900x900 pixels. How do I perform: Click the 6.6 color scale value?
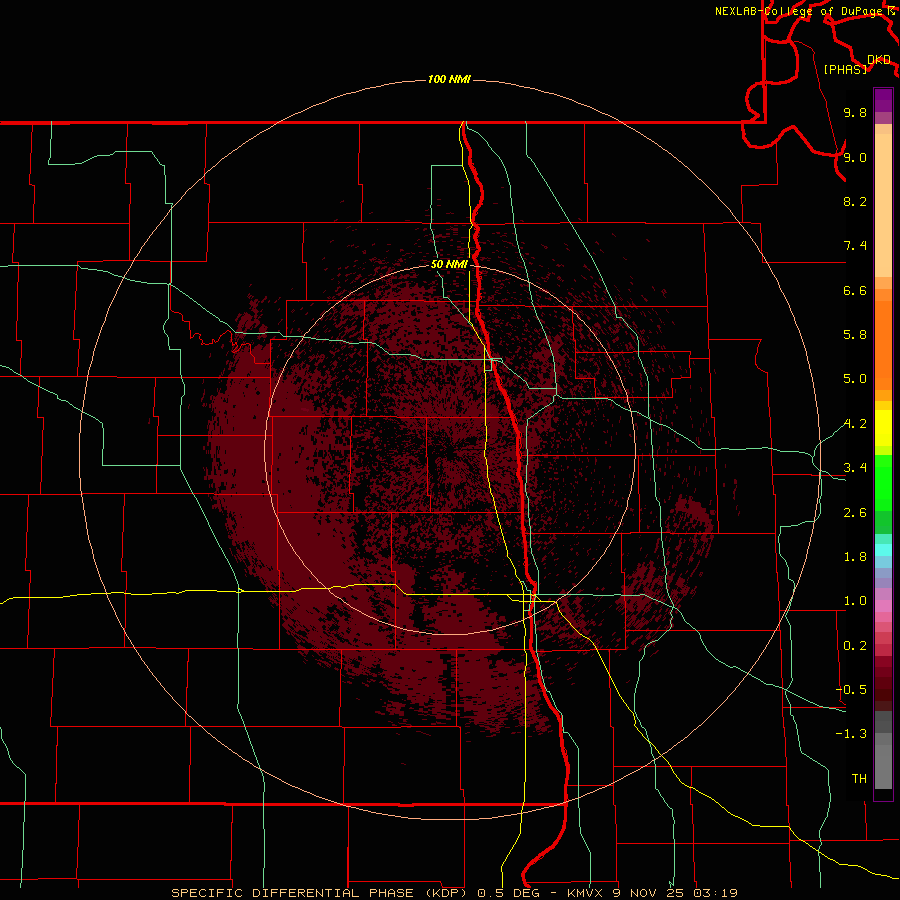tap(855, 290)
